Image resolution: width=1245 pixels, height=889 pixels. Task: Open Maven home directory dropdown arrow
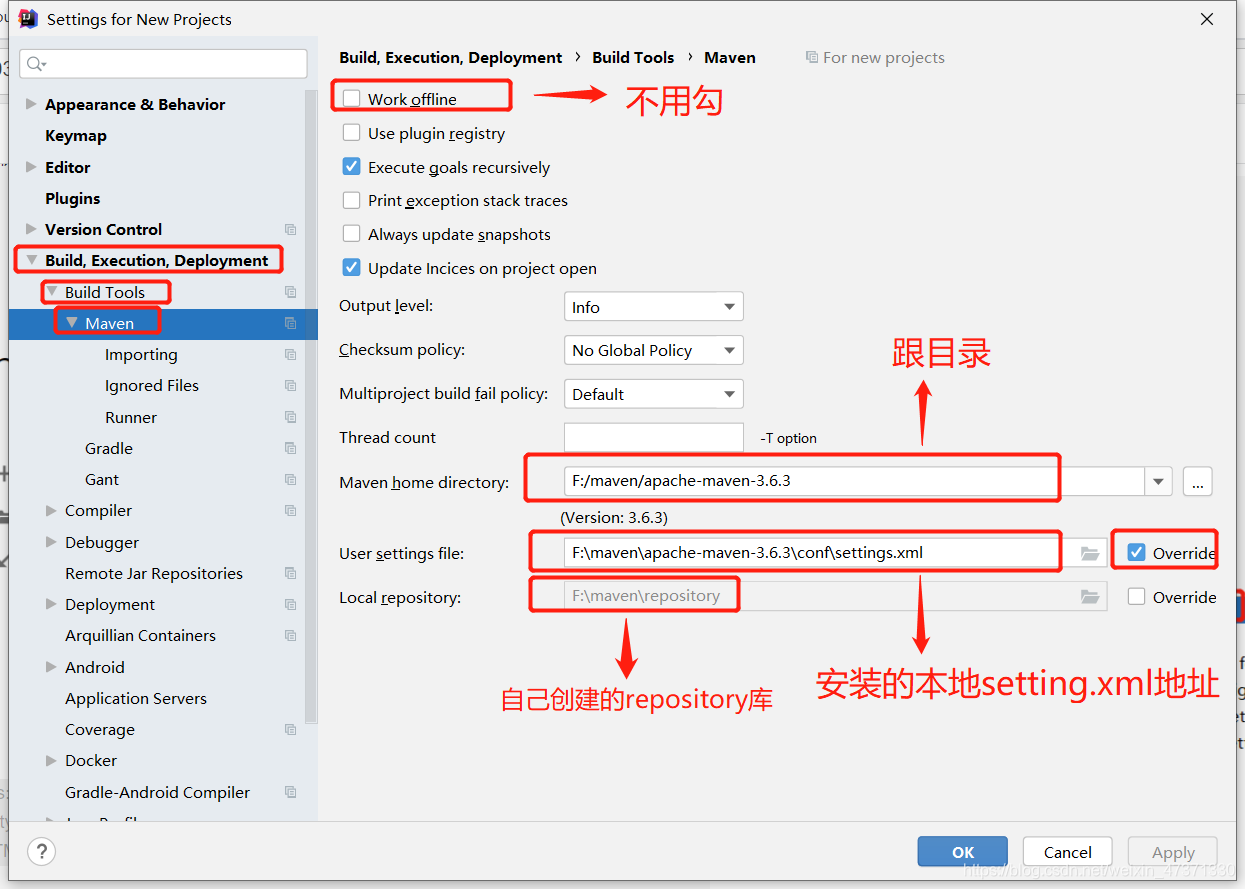1158,481
